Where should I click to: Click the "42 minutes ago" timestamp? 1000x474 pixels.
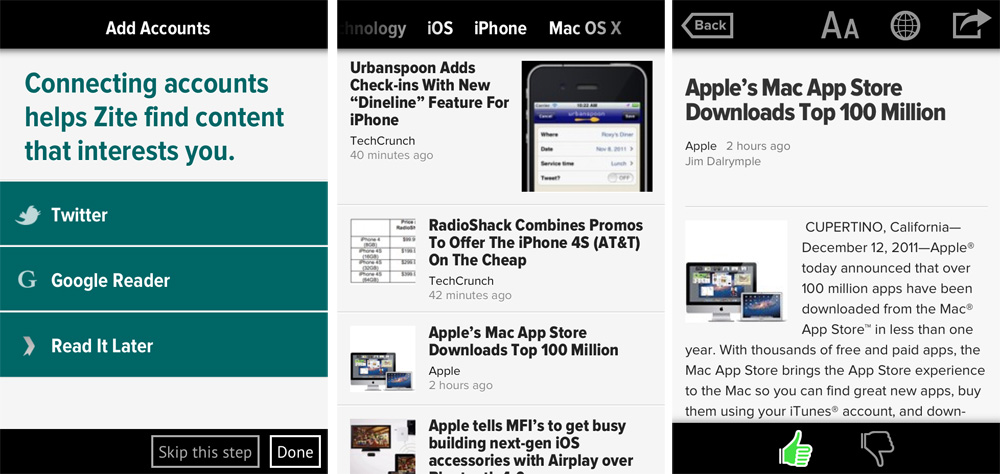click(x=470, y=295)
